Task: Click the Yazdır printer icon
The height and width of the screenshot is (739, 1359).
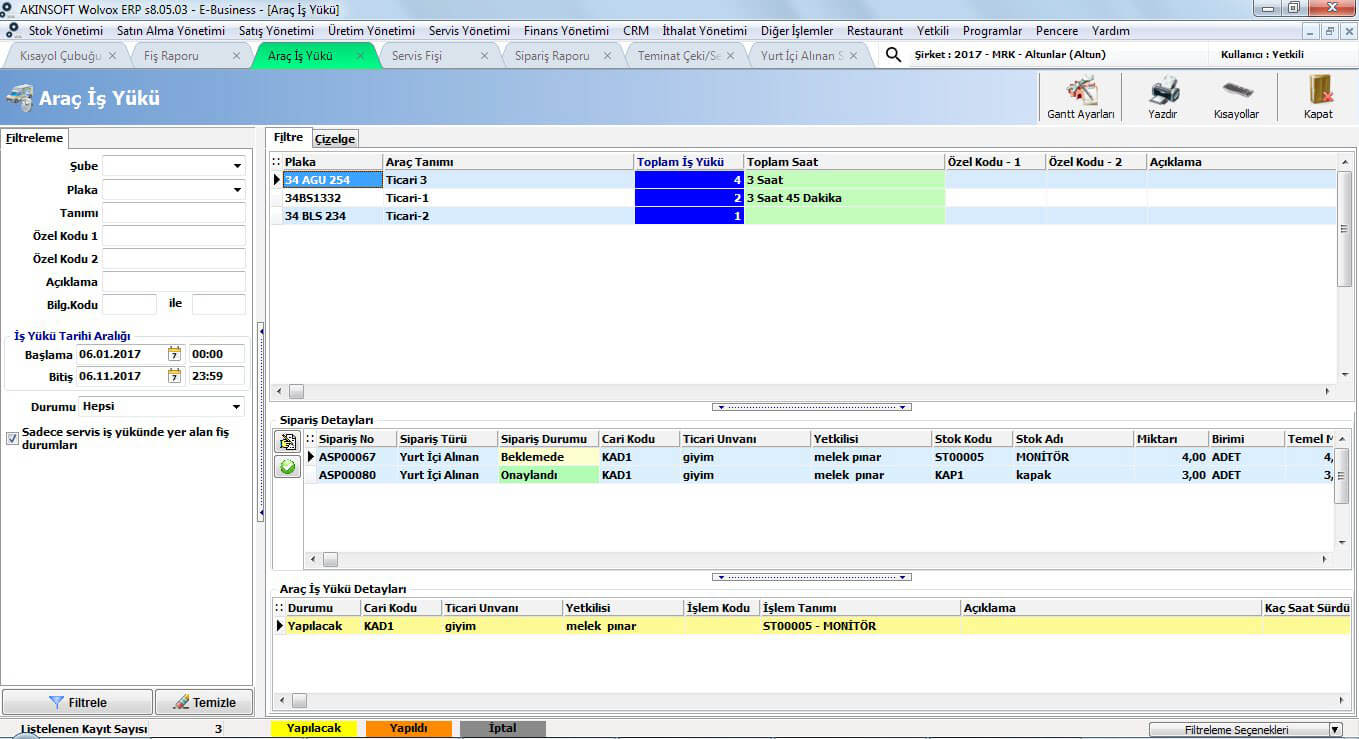Action: (1163, 91)
